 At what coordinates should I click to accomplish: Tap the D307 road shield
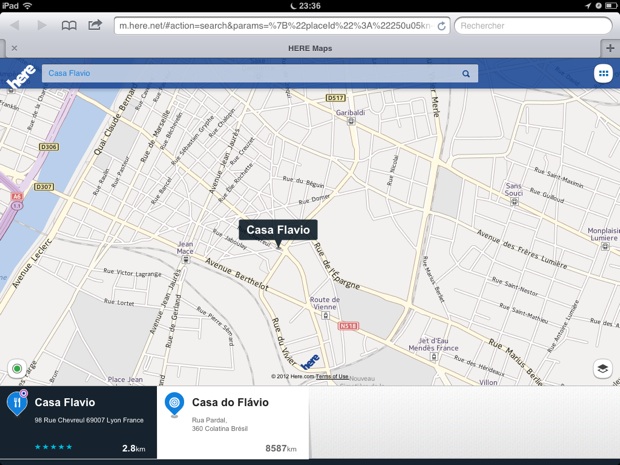[x=44, y=187]
